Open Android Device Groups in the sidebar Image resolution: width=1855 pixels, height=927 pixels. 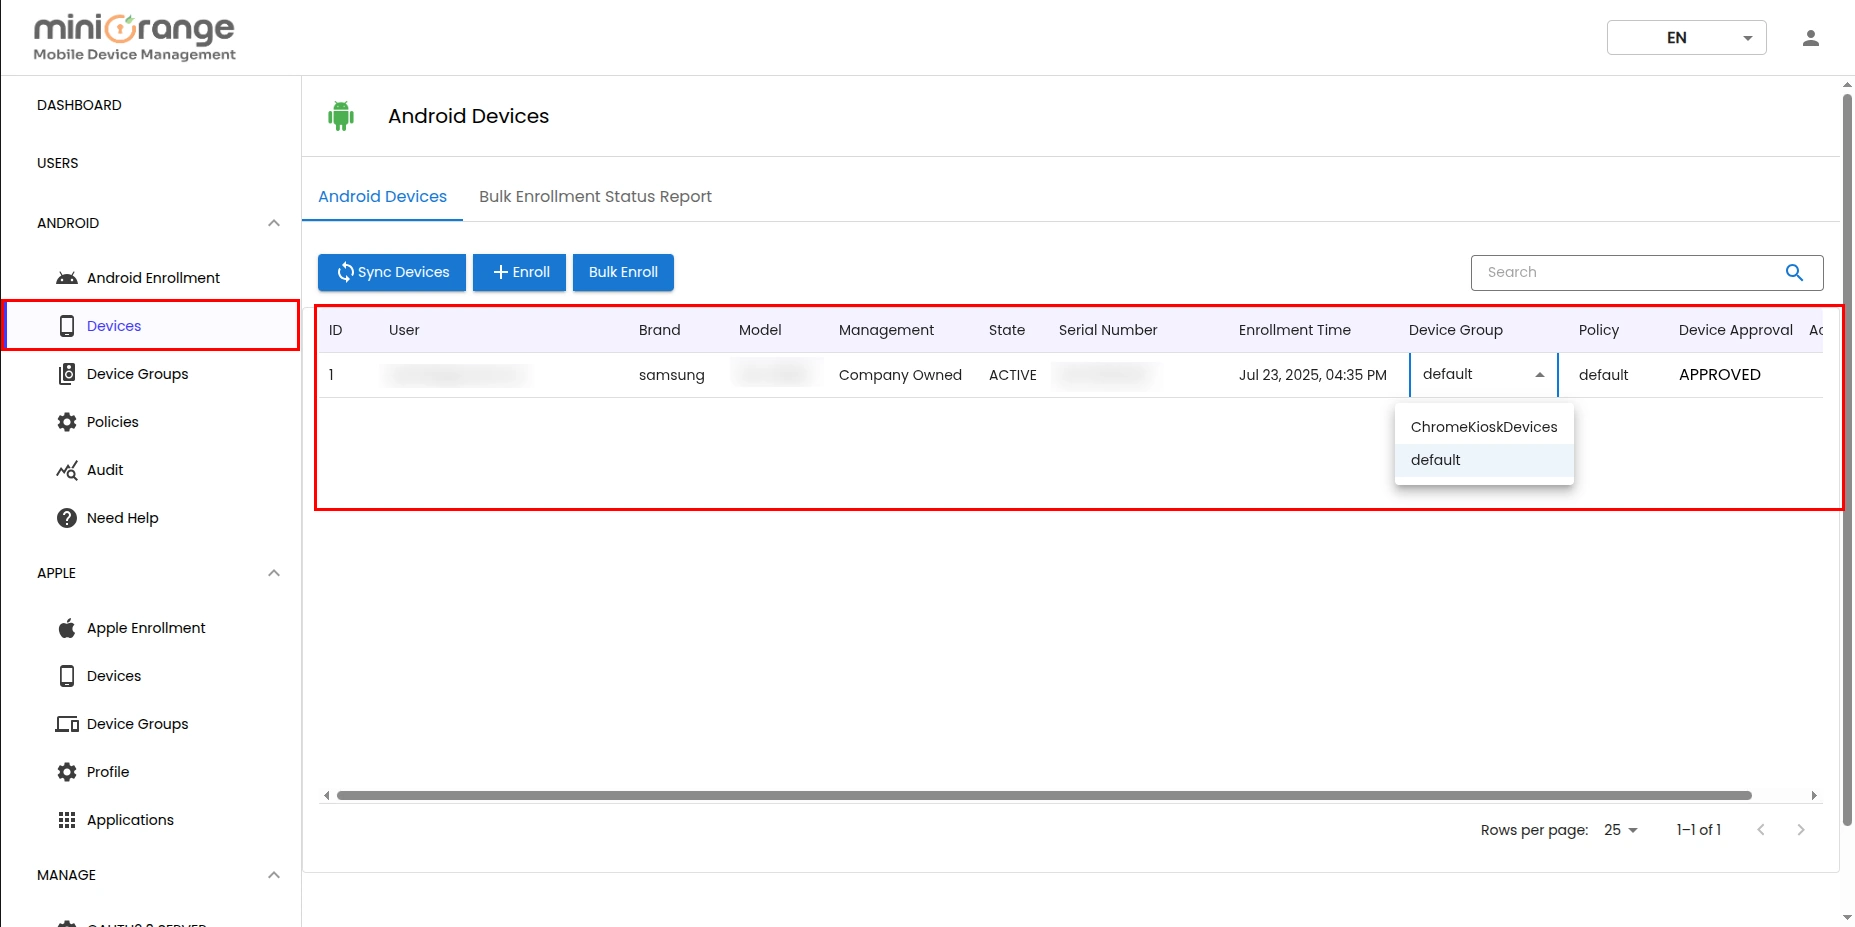[x=137, y=374]
